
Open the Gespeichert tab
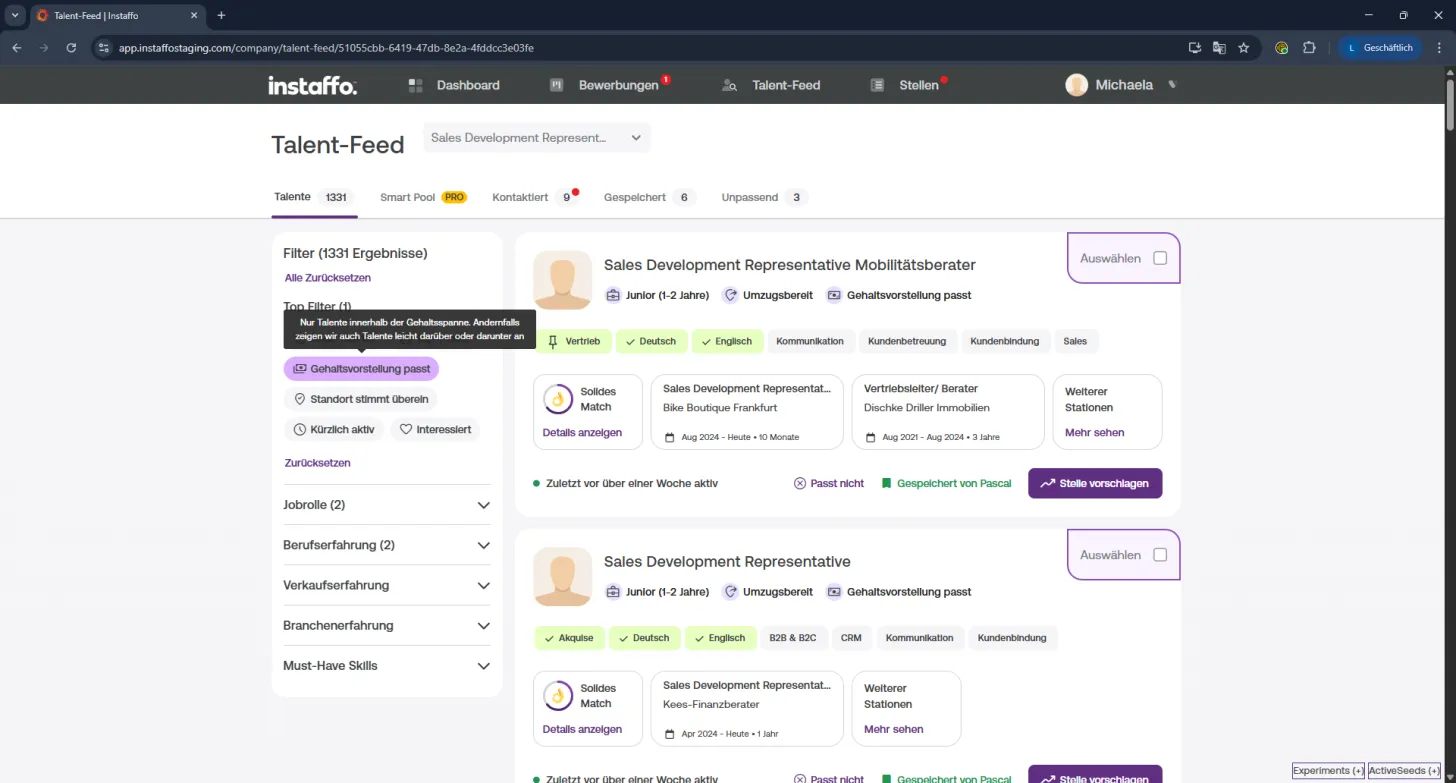(x=650, y=197)
